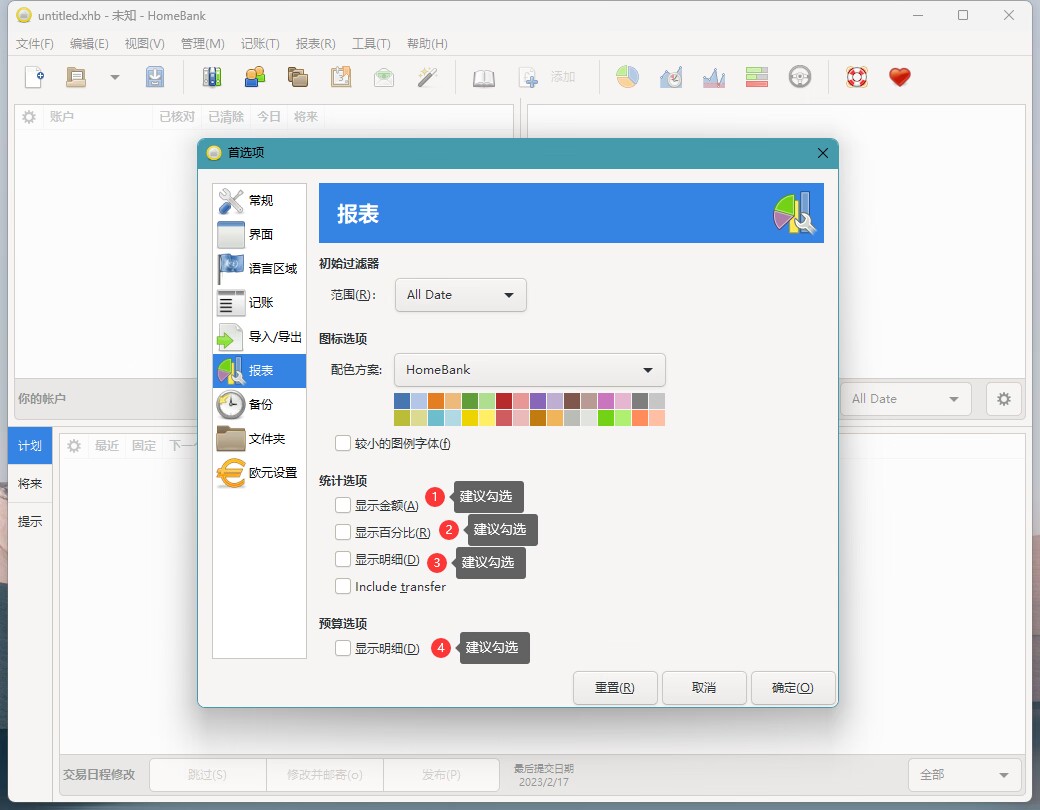
Task: Click the Add transaction toolbar icon
Action: pyautogui.click(x=529, y=77)
